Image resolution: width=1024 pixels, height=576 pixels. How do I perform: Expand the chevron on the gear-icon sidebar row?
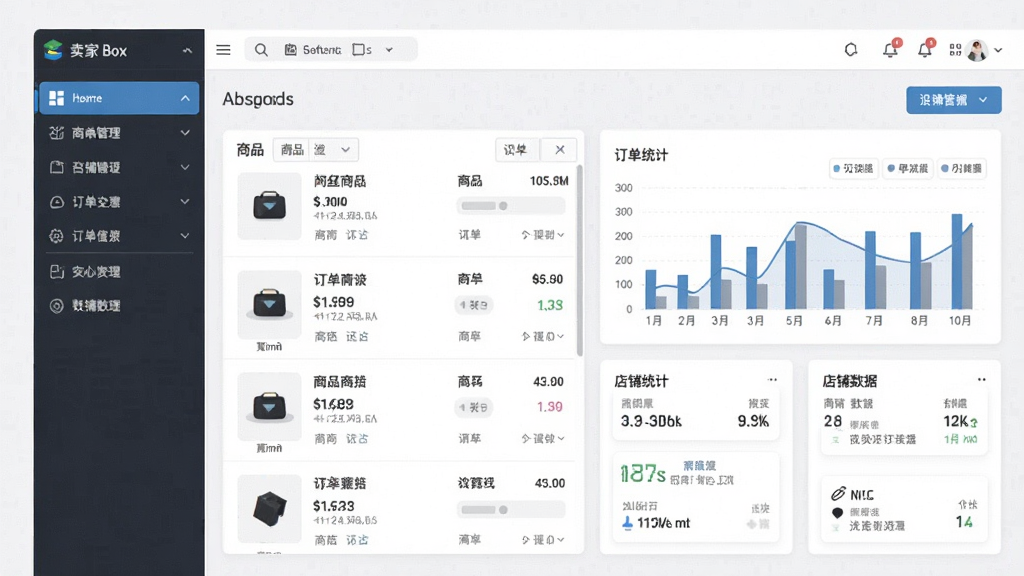tap(185, 236)
